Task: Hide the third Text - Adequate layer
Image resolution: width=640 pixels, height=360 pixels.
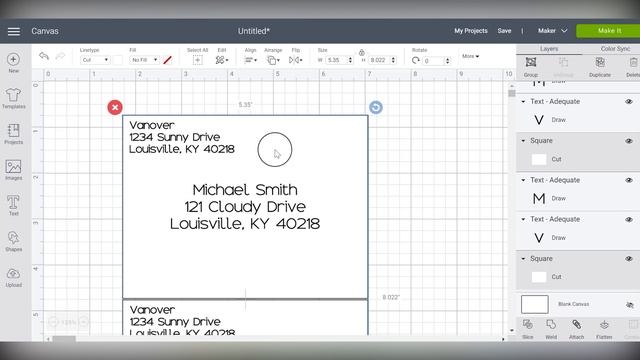Action: coord(629,220)
